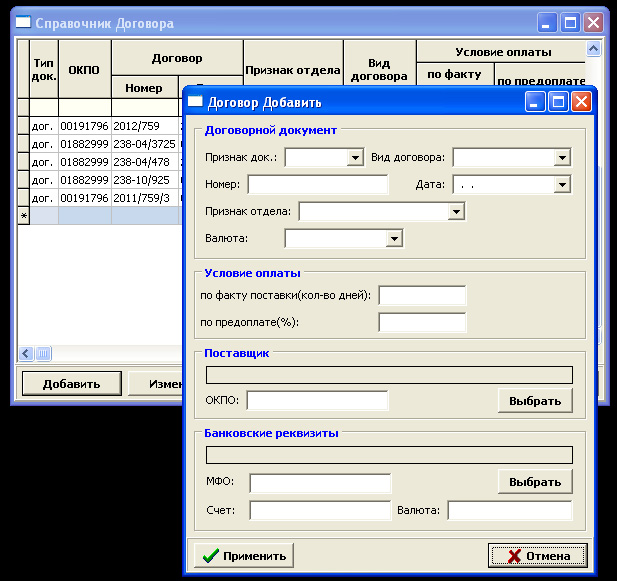Click the Счет input field
Screen dimensions: 617x581
(320, 511)
